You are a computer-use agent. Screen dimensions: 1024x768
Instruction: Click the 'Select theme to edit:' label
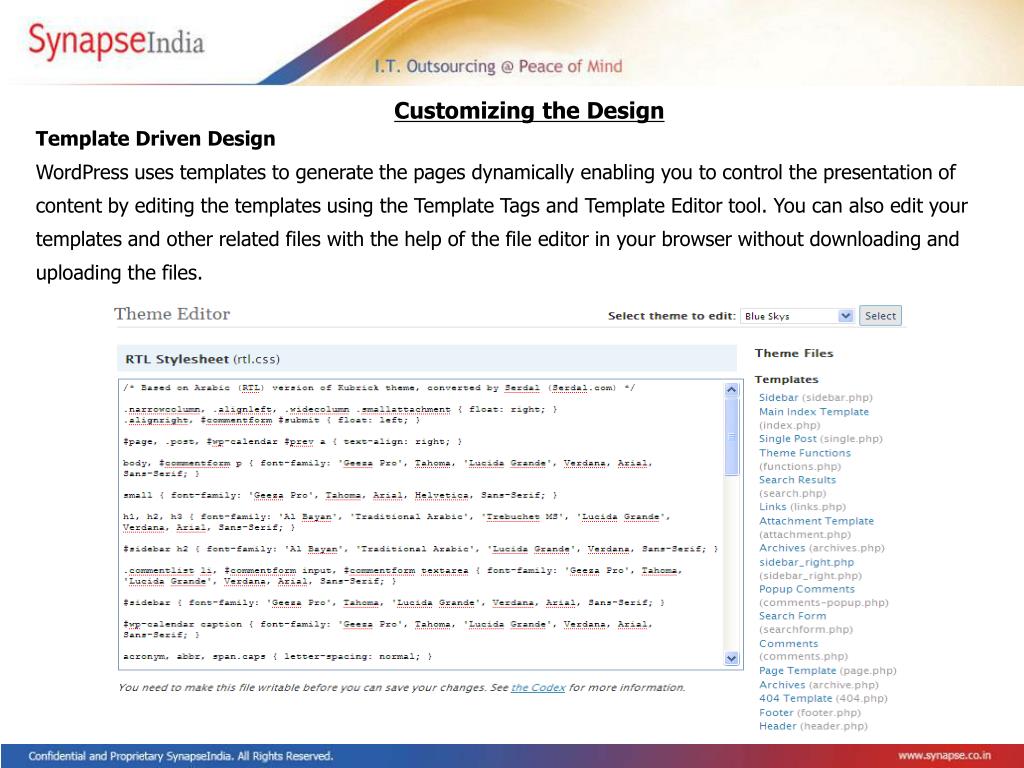click(x=672, y=316)
